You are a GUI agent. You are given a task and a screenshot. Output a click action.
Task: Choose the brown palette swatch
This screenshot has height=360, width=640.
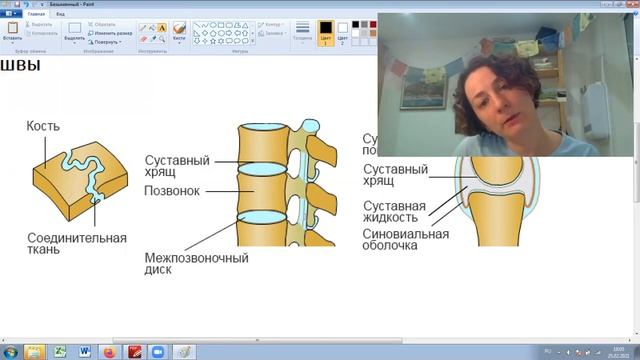pyautogui.click(x=373, y=33)
